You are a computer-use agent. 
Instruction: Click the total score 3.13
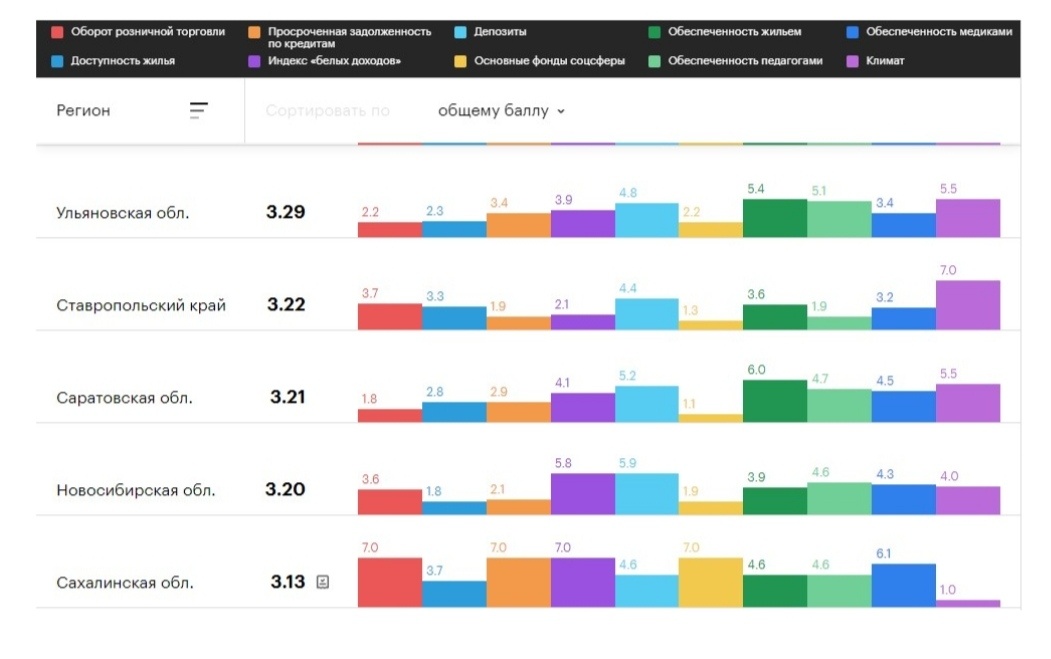pos(288,582)
